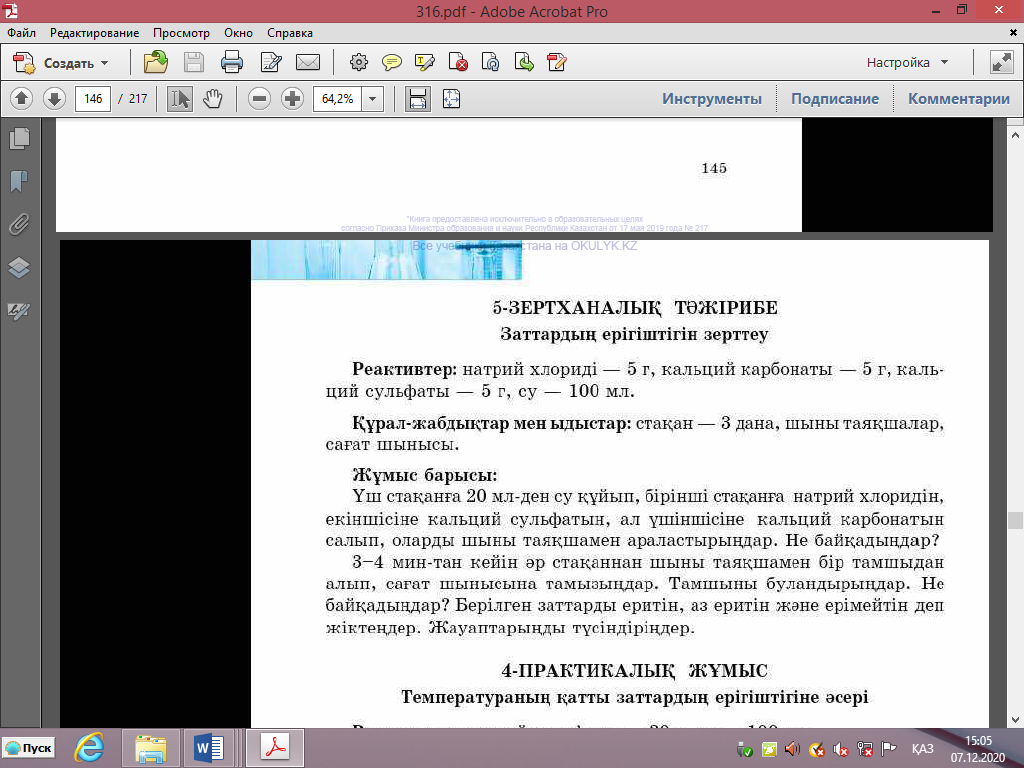Show the layers panel in sidebar
This screenshot has height=768, width=1024.
(x=19, y=267)
